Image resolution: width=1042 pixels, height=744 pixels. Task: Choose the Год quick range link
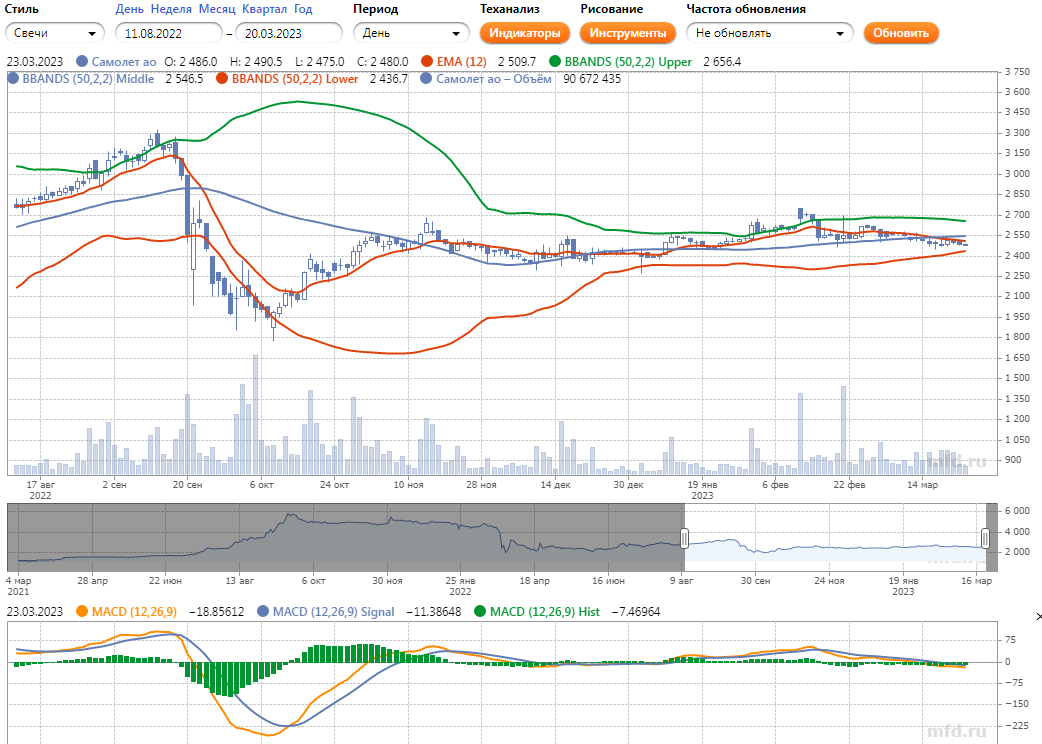click(x=303, y=9)
